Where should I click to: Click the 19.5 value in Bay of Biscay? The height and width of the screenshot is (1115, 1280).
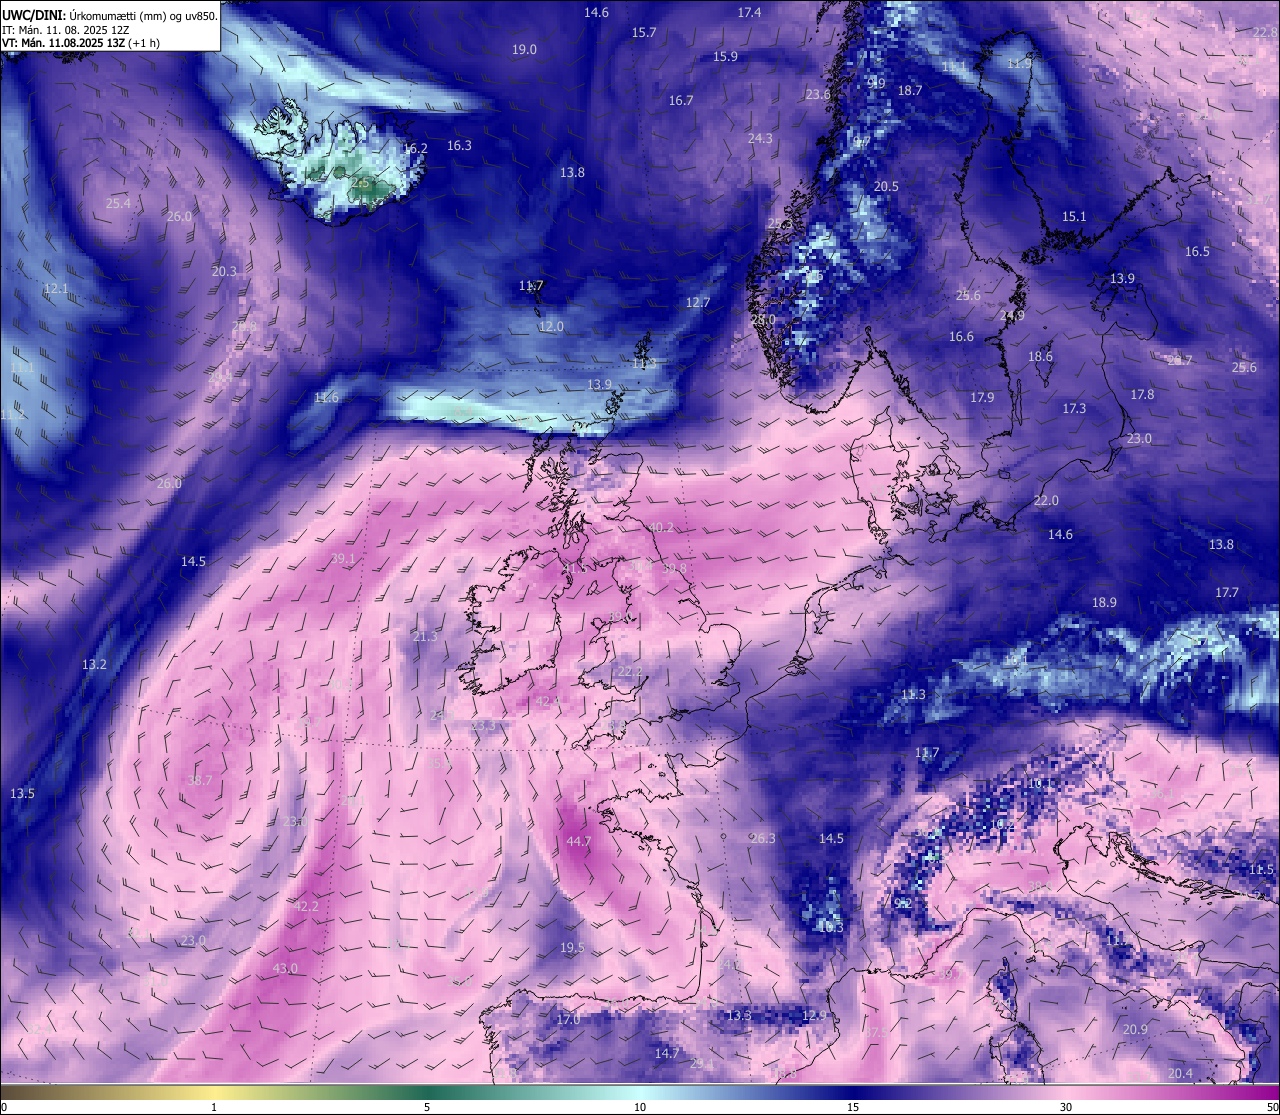(572, 948)
